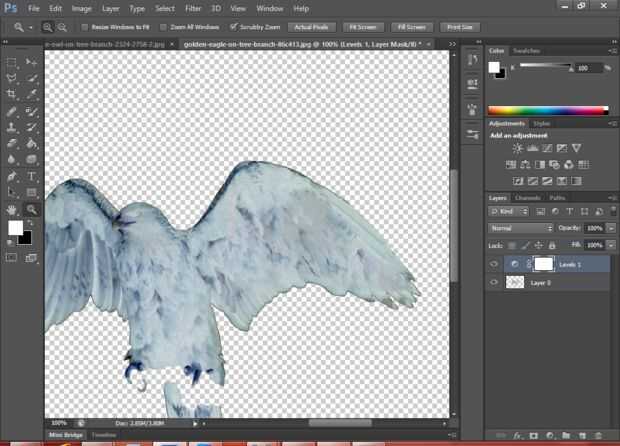Open the Adjustments panel flyout menu
This screenshot has width=620, height=446.
(x=612, y=124)
